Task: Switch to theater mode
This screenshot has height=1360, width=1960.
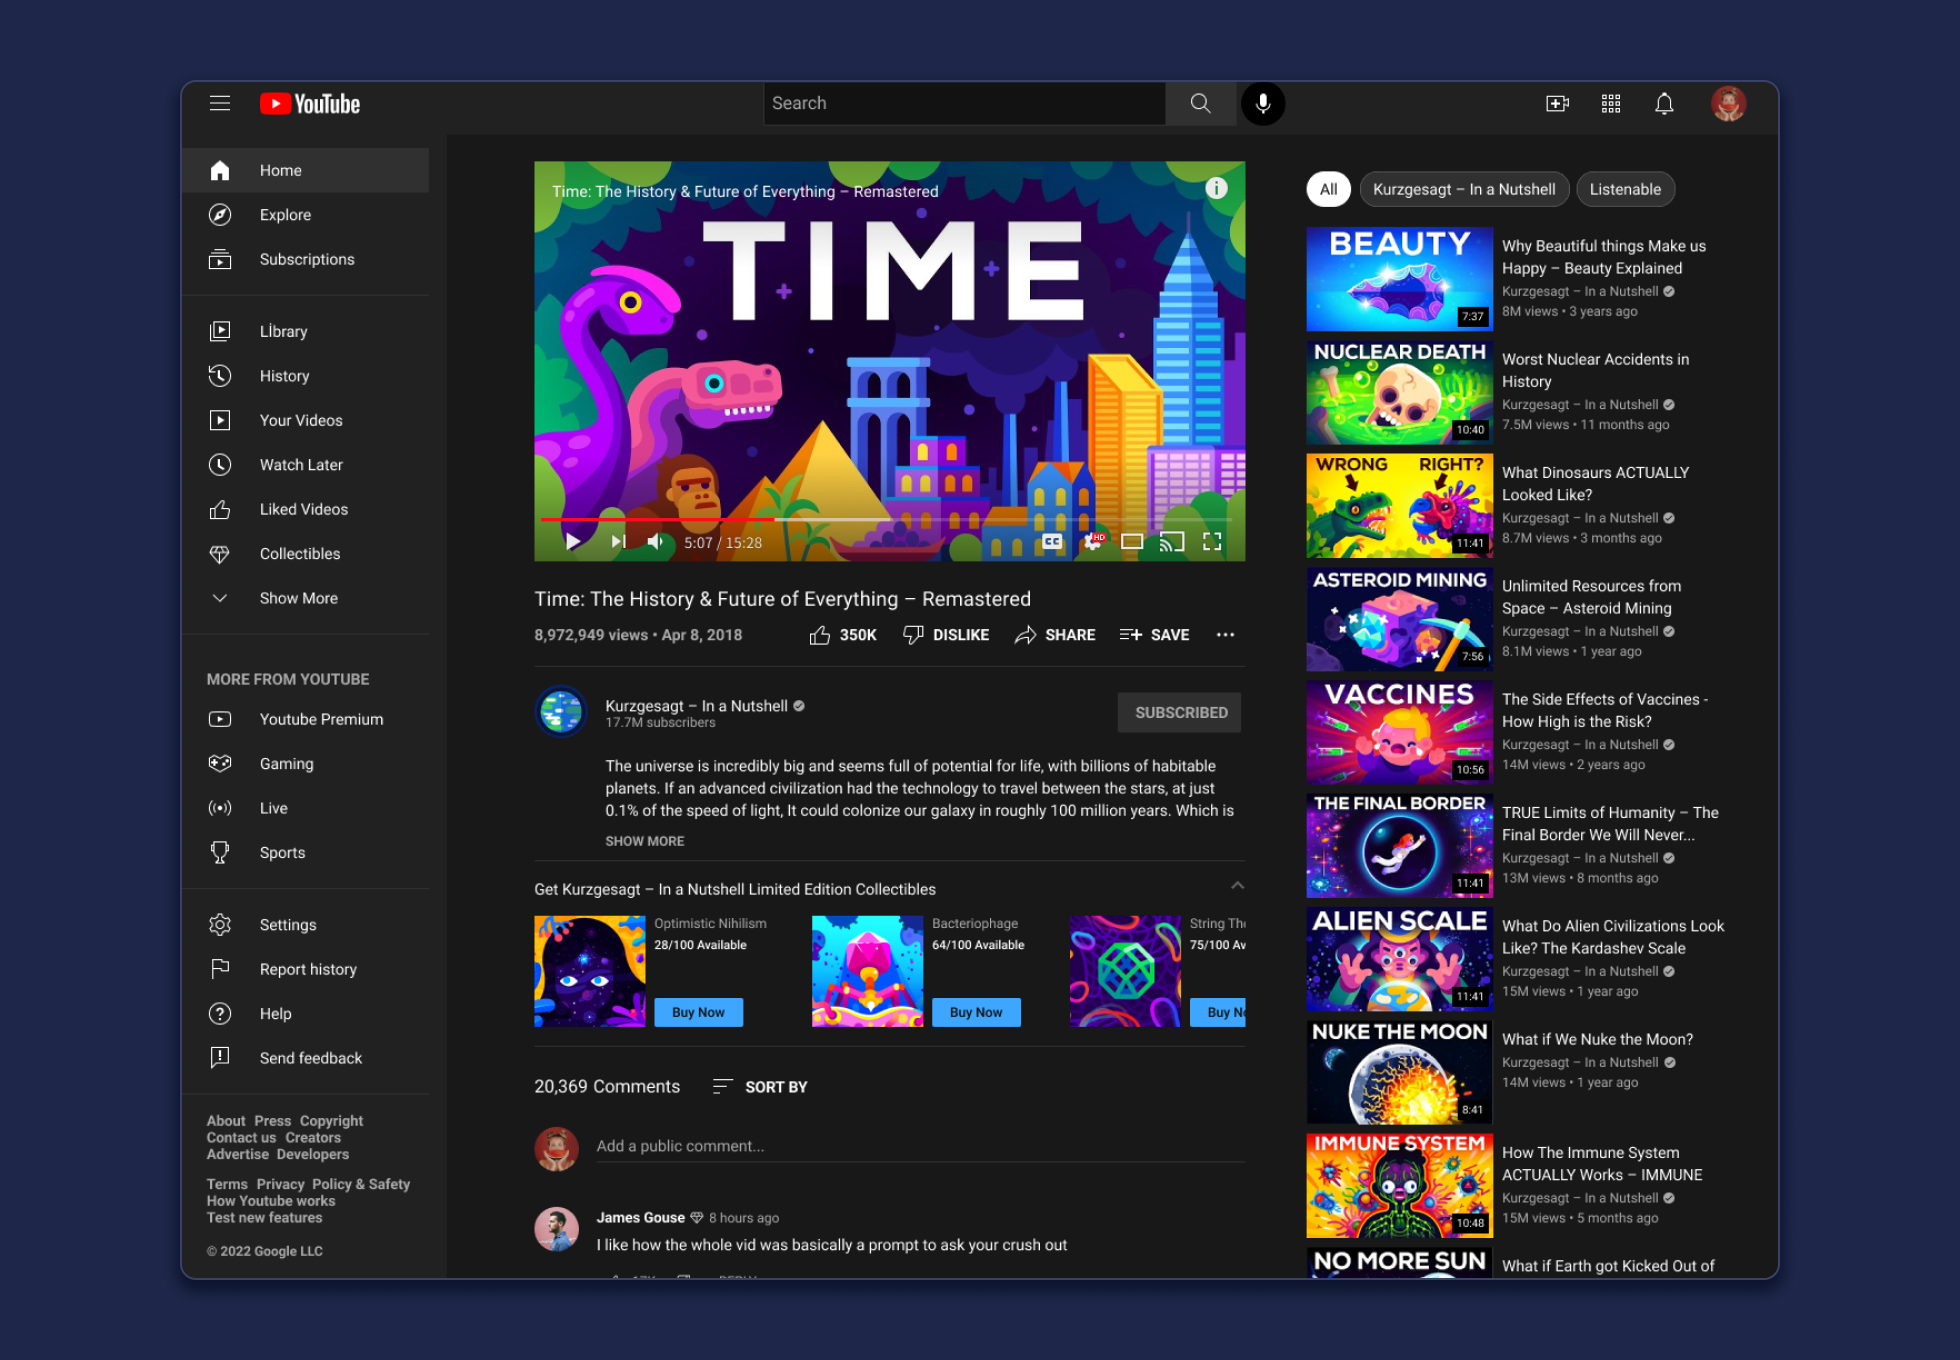Action: [x=1132, y=541]
